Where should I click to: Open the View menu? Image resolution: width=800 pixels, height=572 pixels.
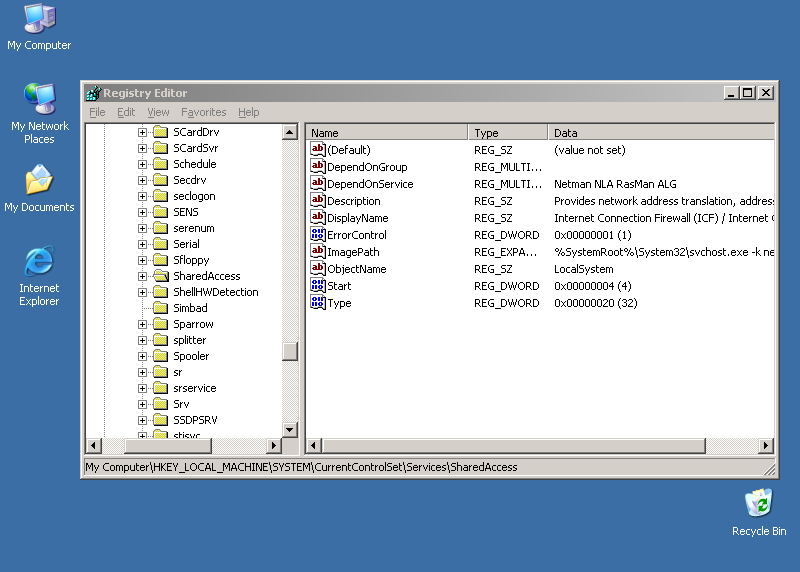[158, 112]
